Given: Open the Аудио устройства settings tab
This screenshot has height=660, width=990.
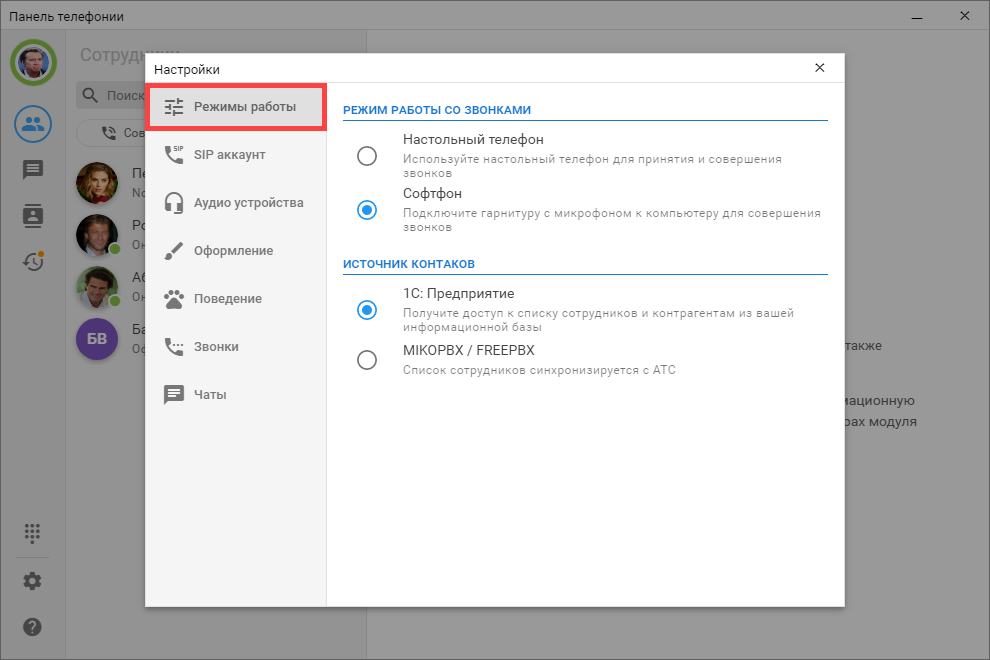Looking at the screenshot, I should (x=236, y=203).
